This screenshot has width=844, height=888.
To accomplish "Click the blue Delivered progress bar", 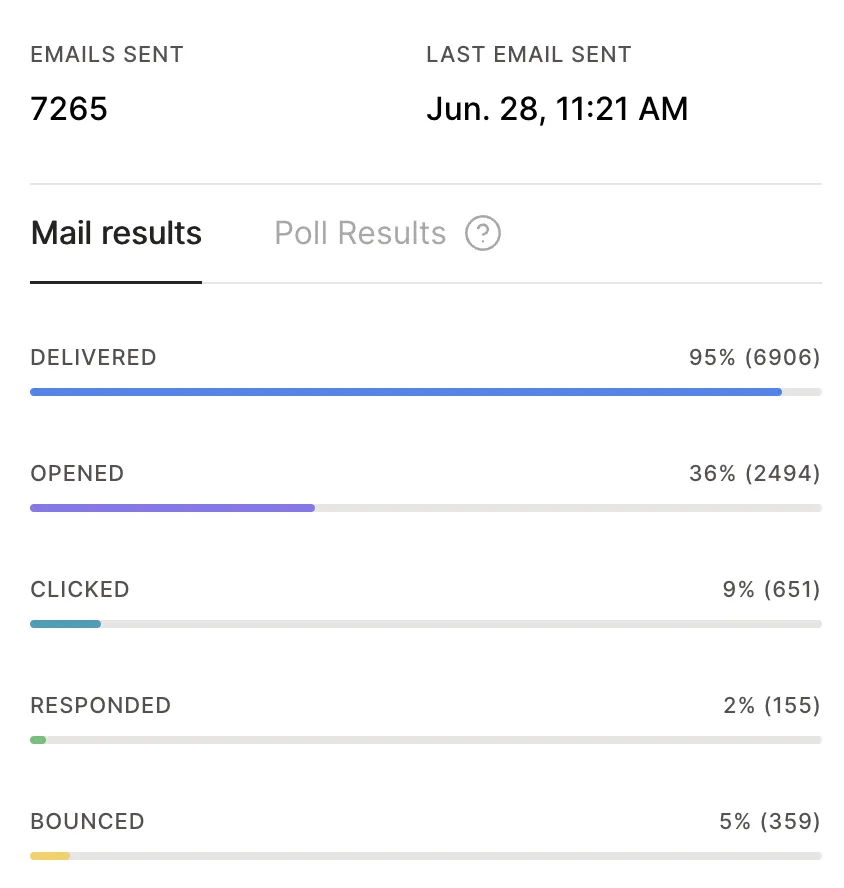I will click(x=406, y=392).
